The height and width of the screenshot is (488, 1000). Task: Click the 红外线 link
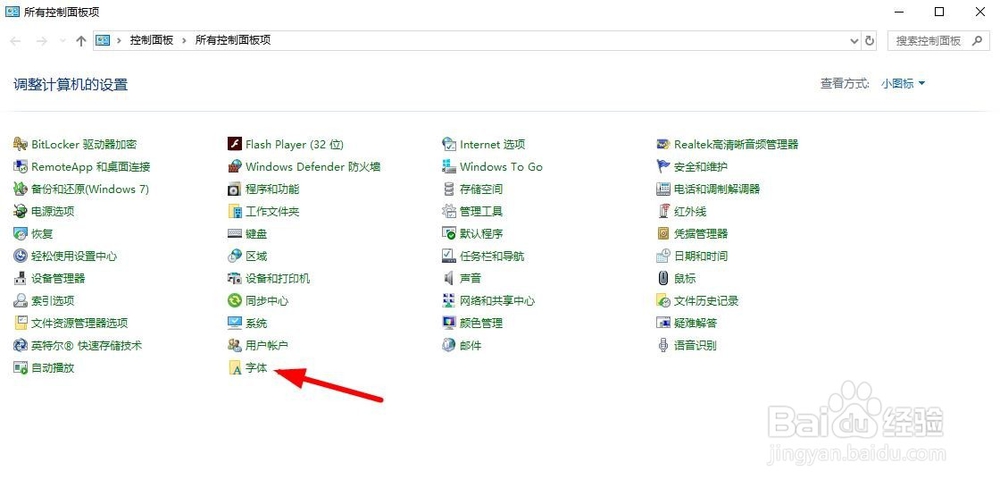tap(690, 212)
